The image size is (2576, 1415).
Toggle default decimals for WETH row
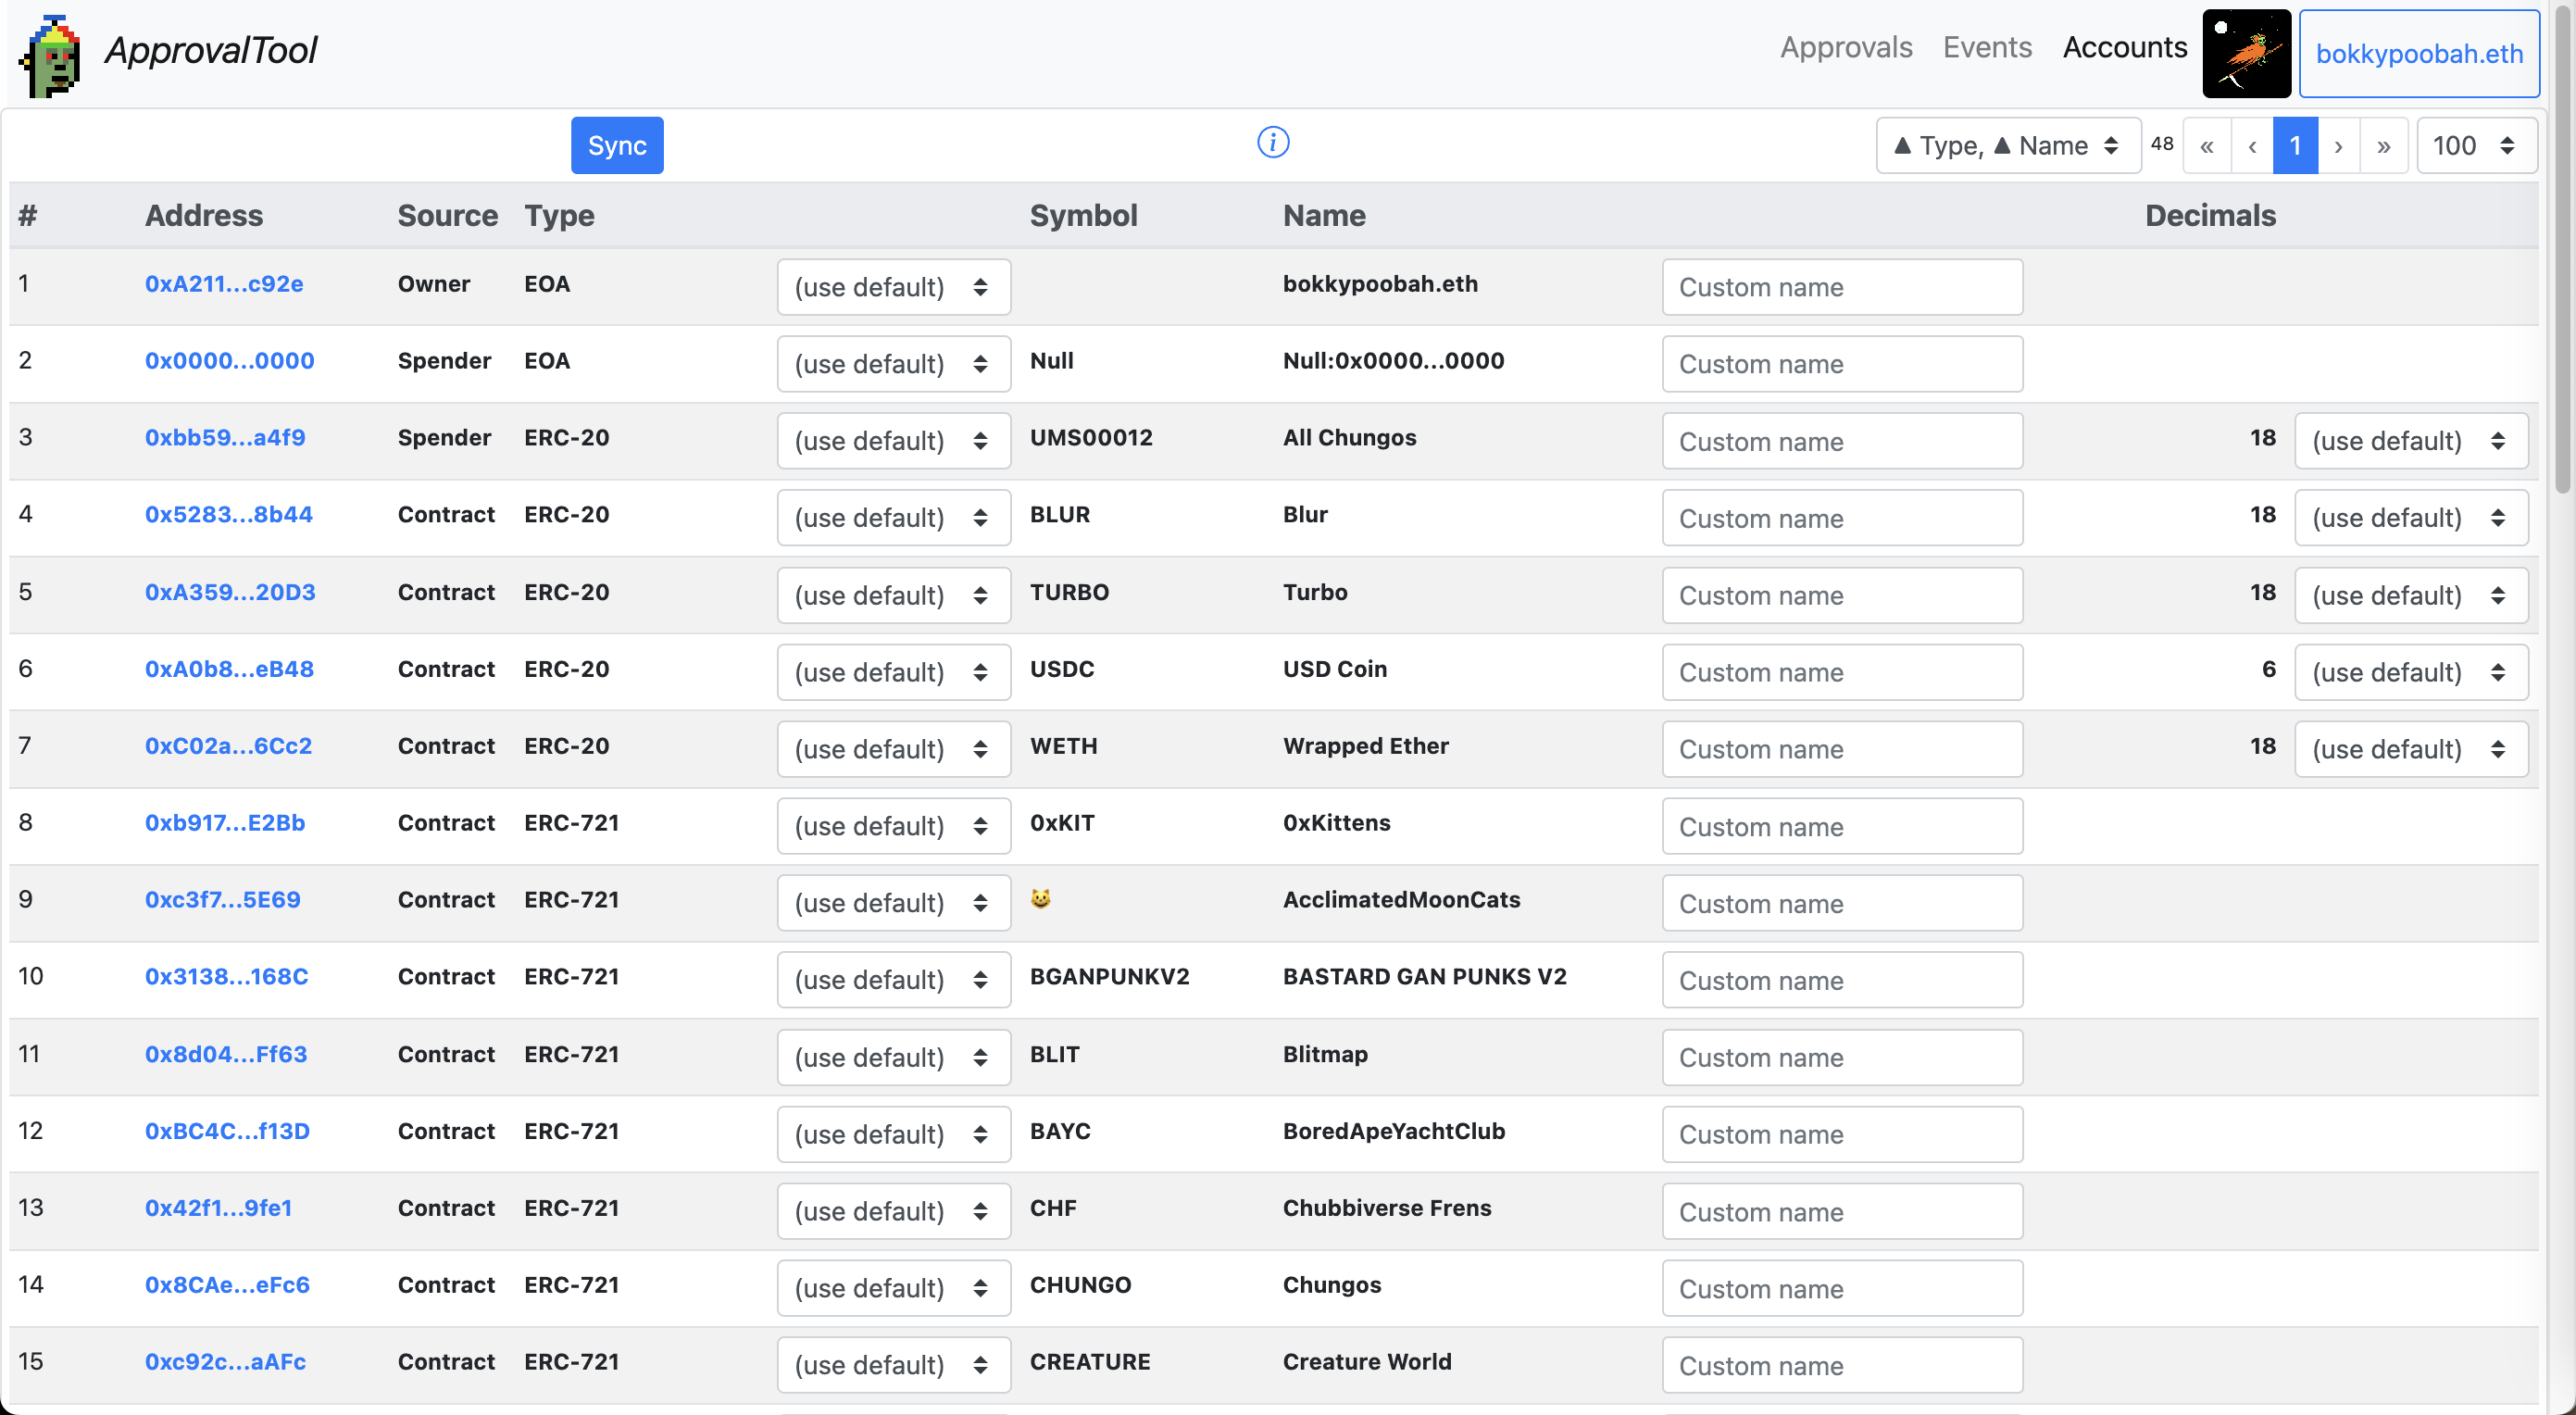coord(2410,747)
